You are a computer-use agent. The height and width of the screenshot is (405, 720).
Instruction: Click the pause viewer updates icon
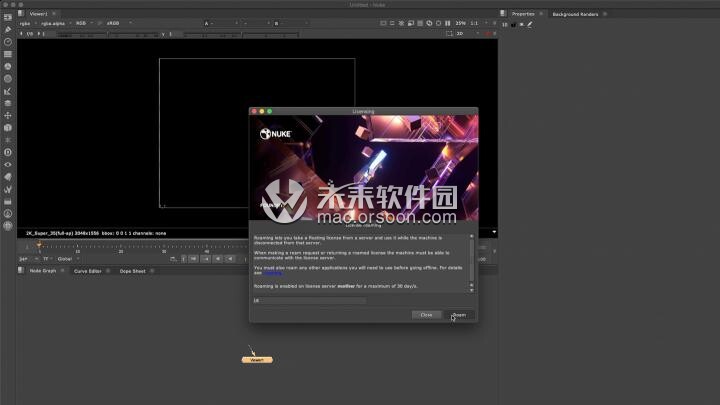(448, 23)
